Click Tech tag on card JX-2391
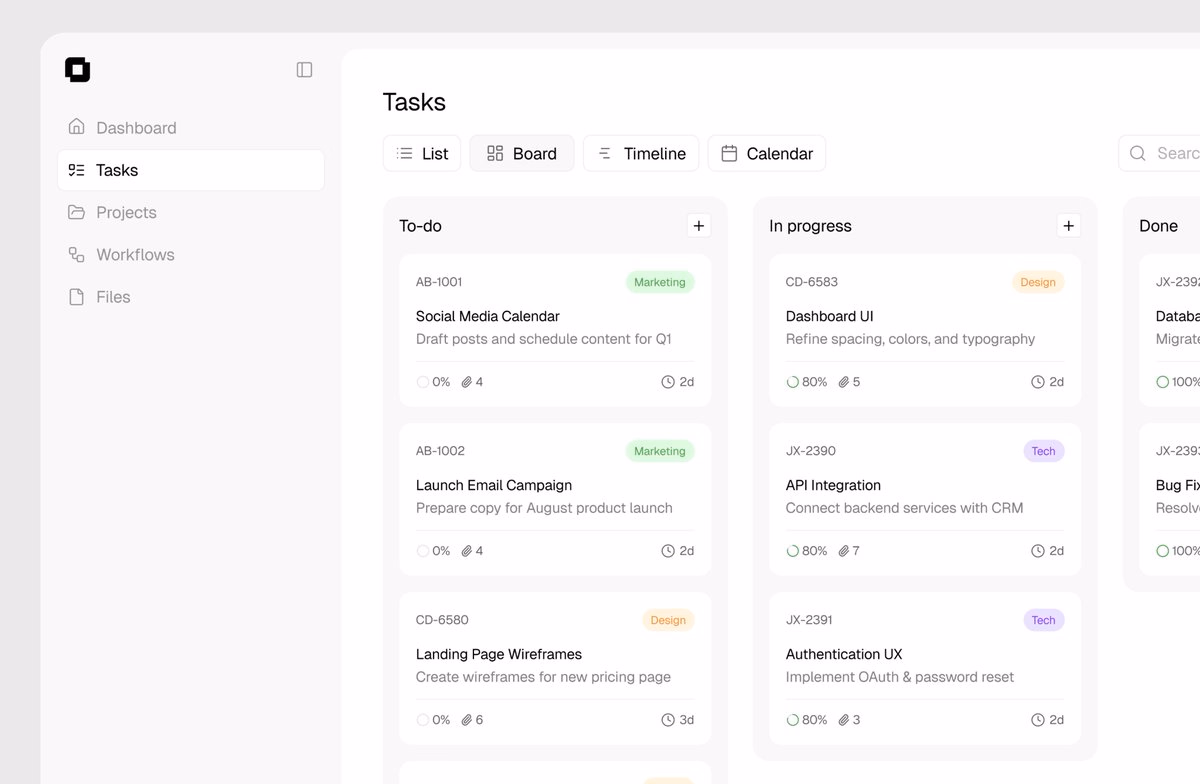Viewport: 1200px width, 784px height. pos(1044,620)
